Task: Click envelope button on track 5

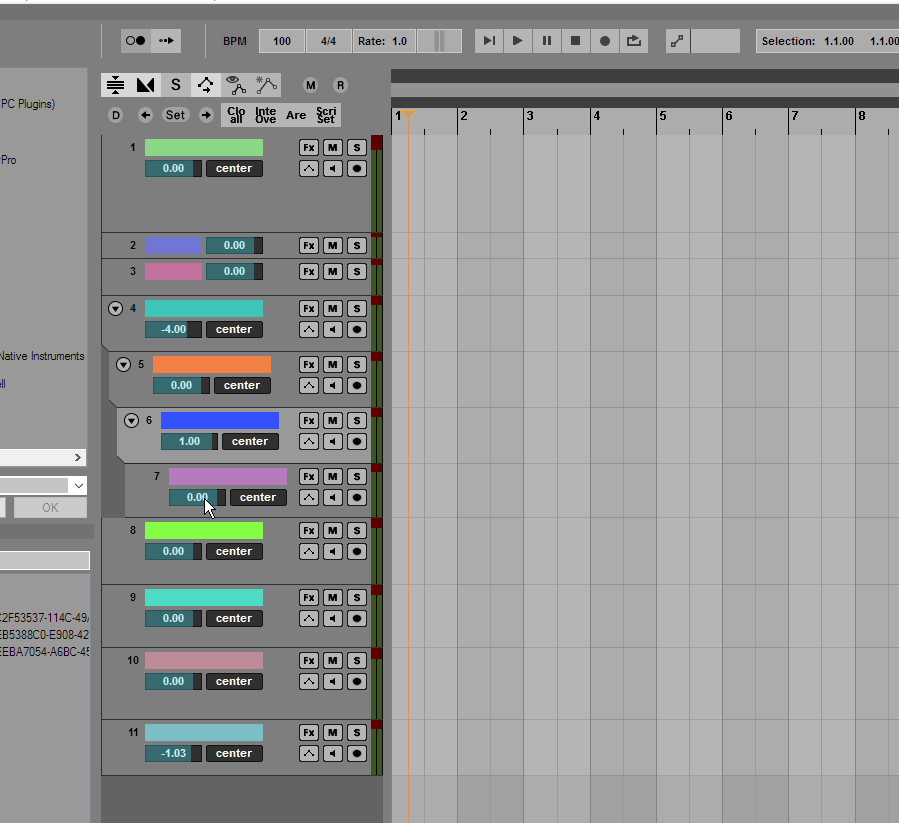Action: pyautogui.click(x=309, y=385)
